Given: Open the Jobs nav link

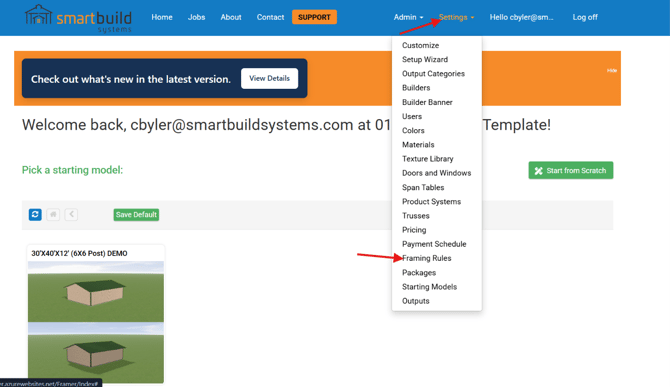Looking at the screenshot, I should coord(197,17).
